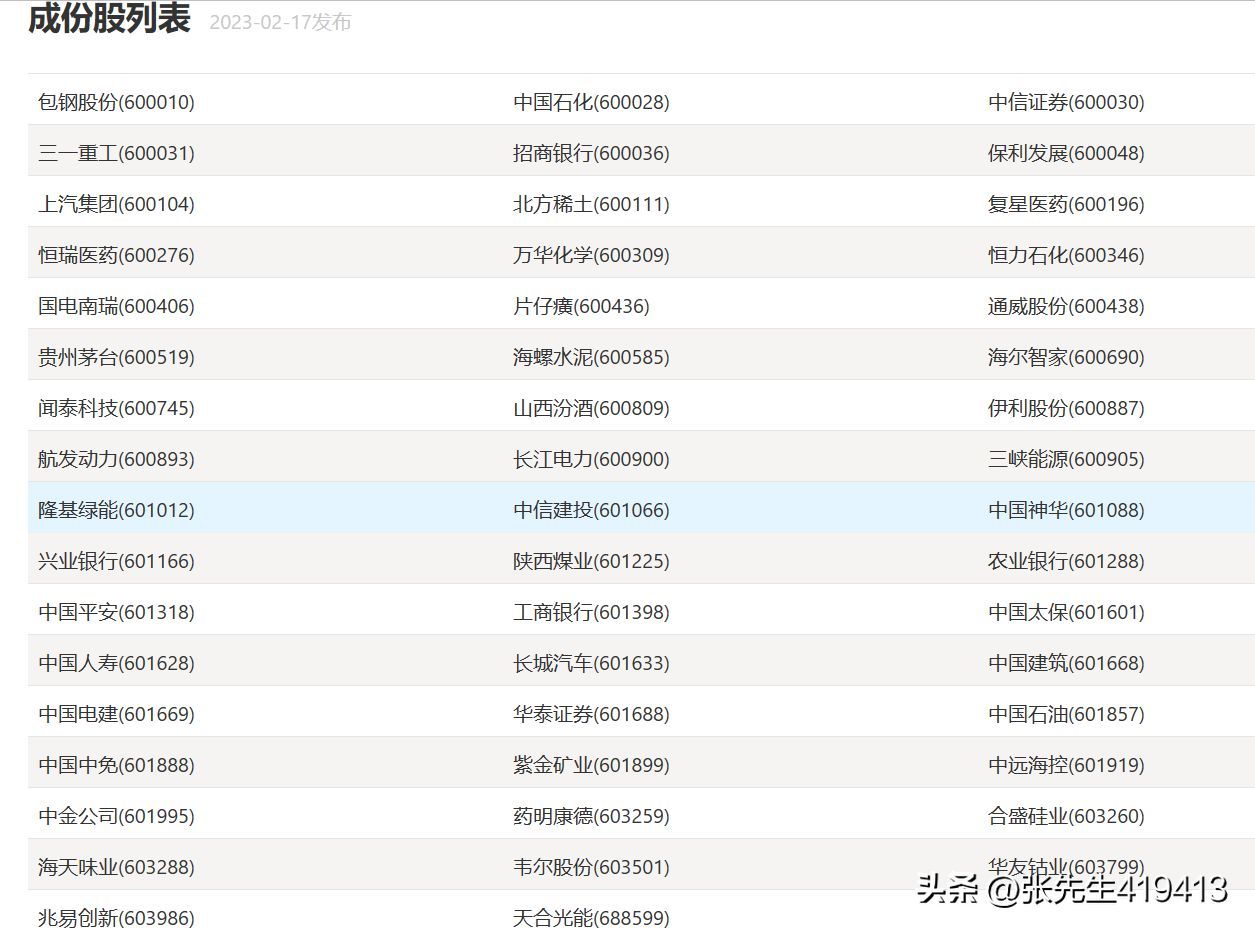Open 药明康德(603259) stock link
Screen dimensions: 1255x932
point(591,816)
